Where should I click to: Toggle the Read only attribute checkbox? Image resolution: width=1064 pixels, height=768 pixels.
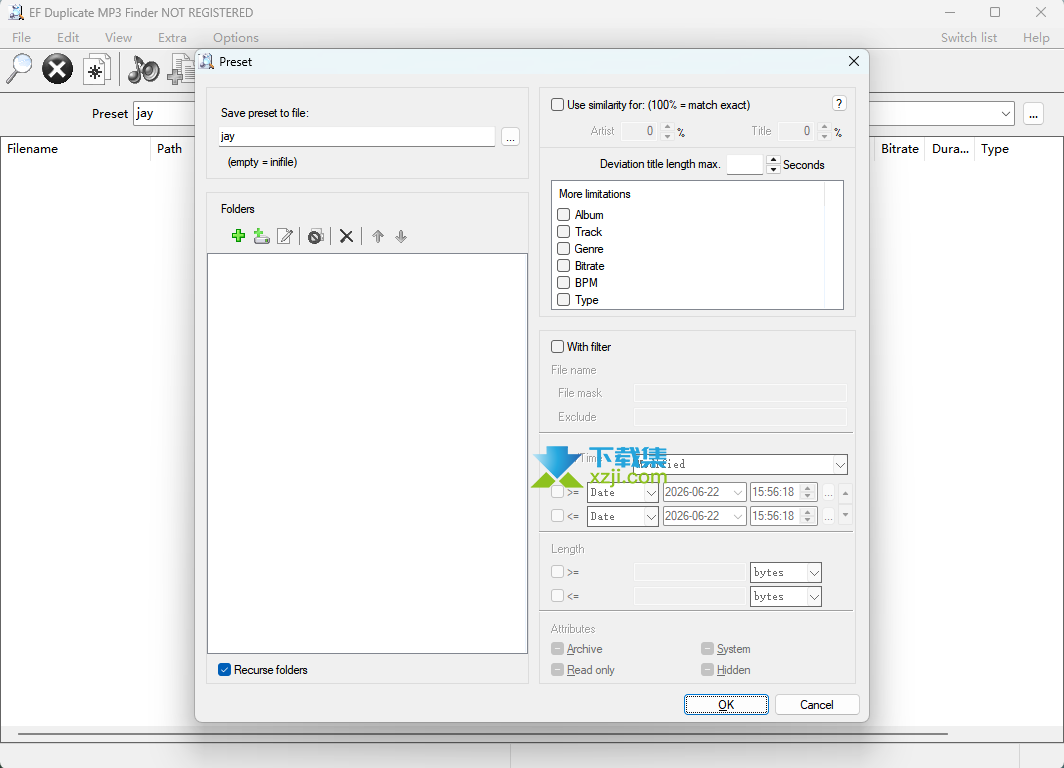tap(557, 670)
